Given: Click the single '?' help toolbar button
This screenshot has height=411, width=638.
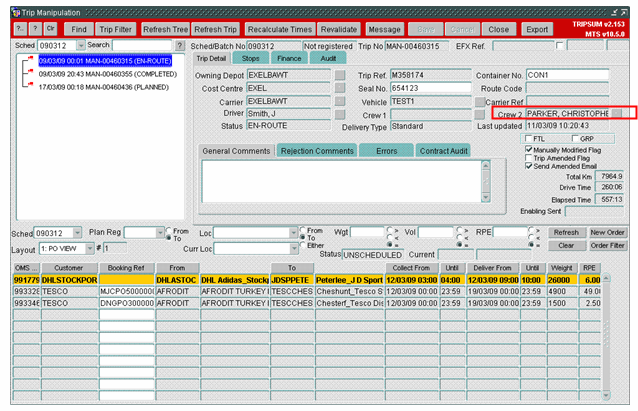Looking at the screenshot, I should (x=35, y=29).
